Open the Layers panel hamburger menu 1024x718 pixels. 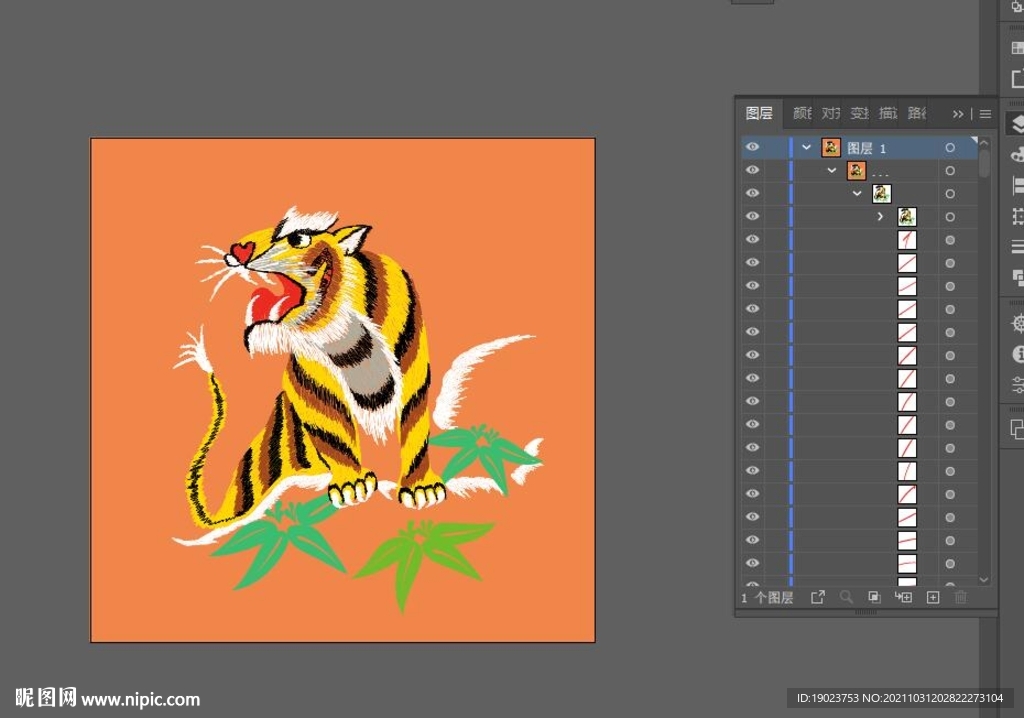pos(985,114)
